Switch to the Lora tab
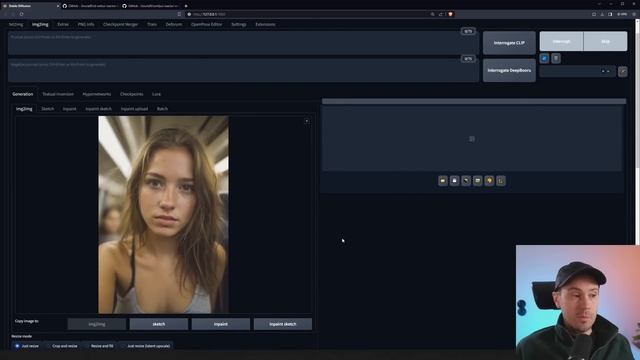 [x=156, y=94]
